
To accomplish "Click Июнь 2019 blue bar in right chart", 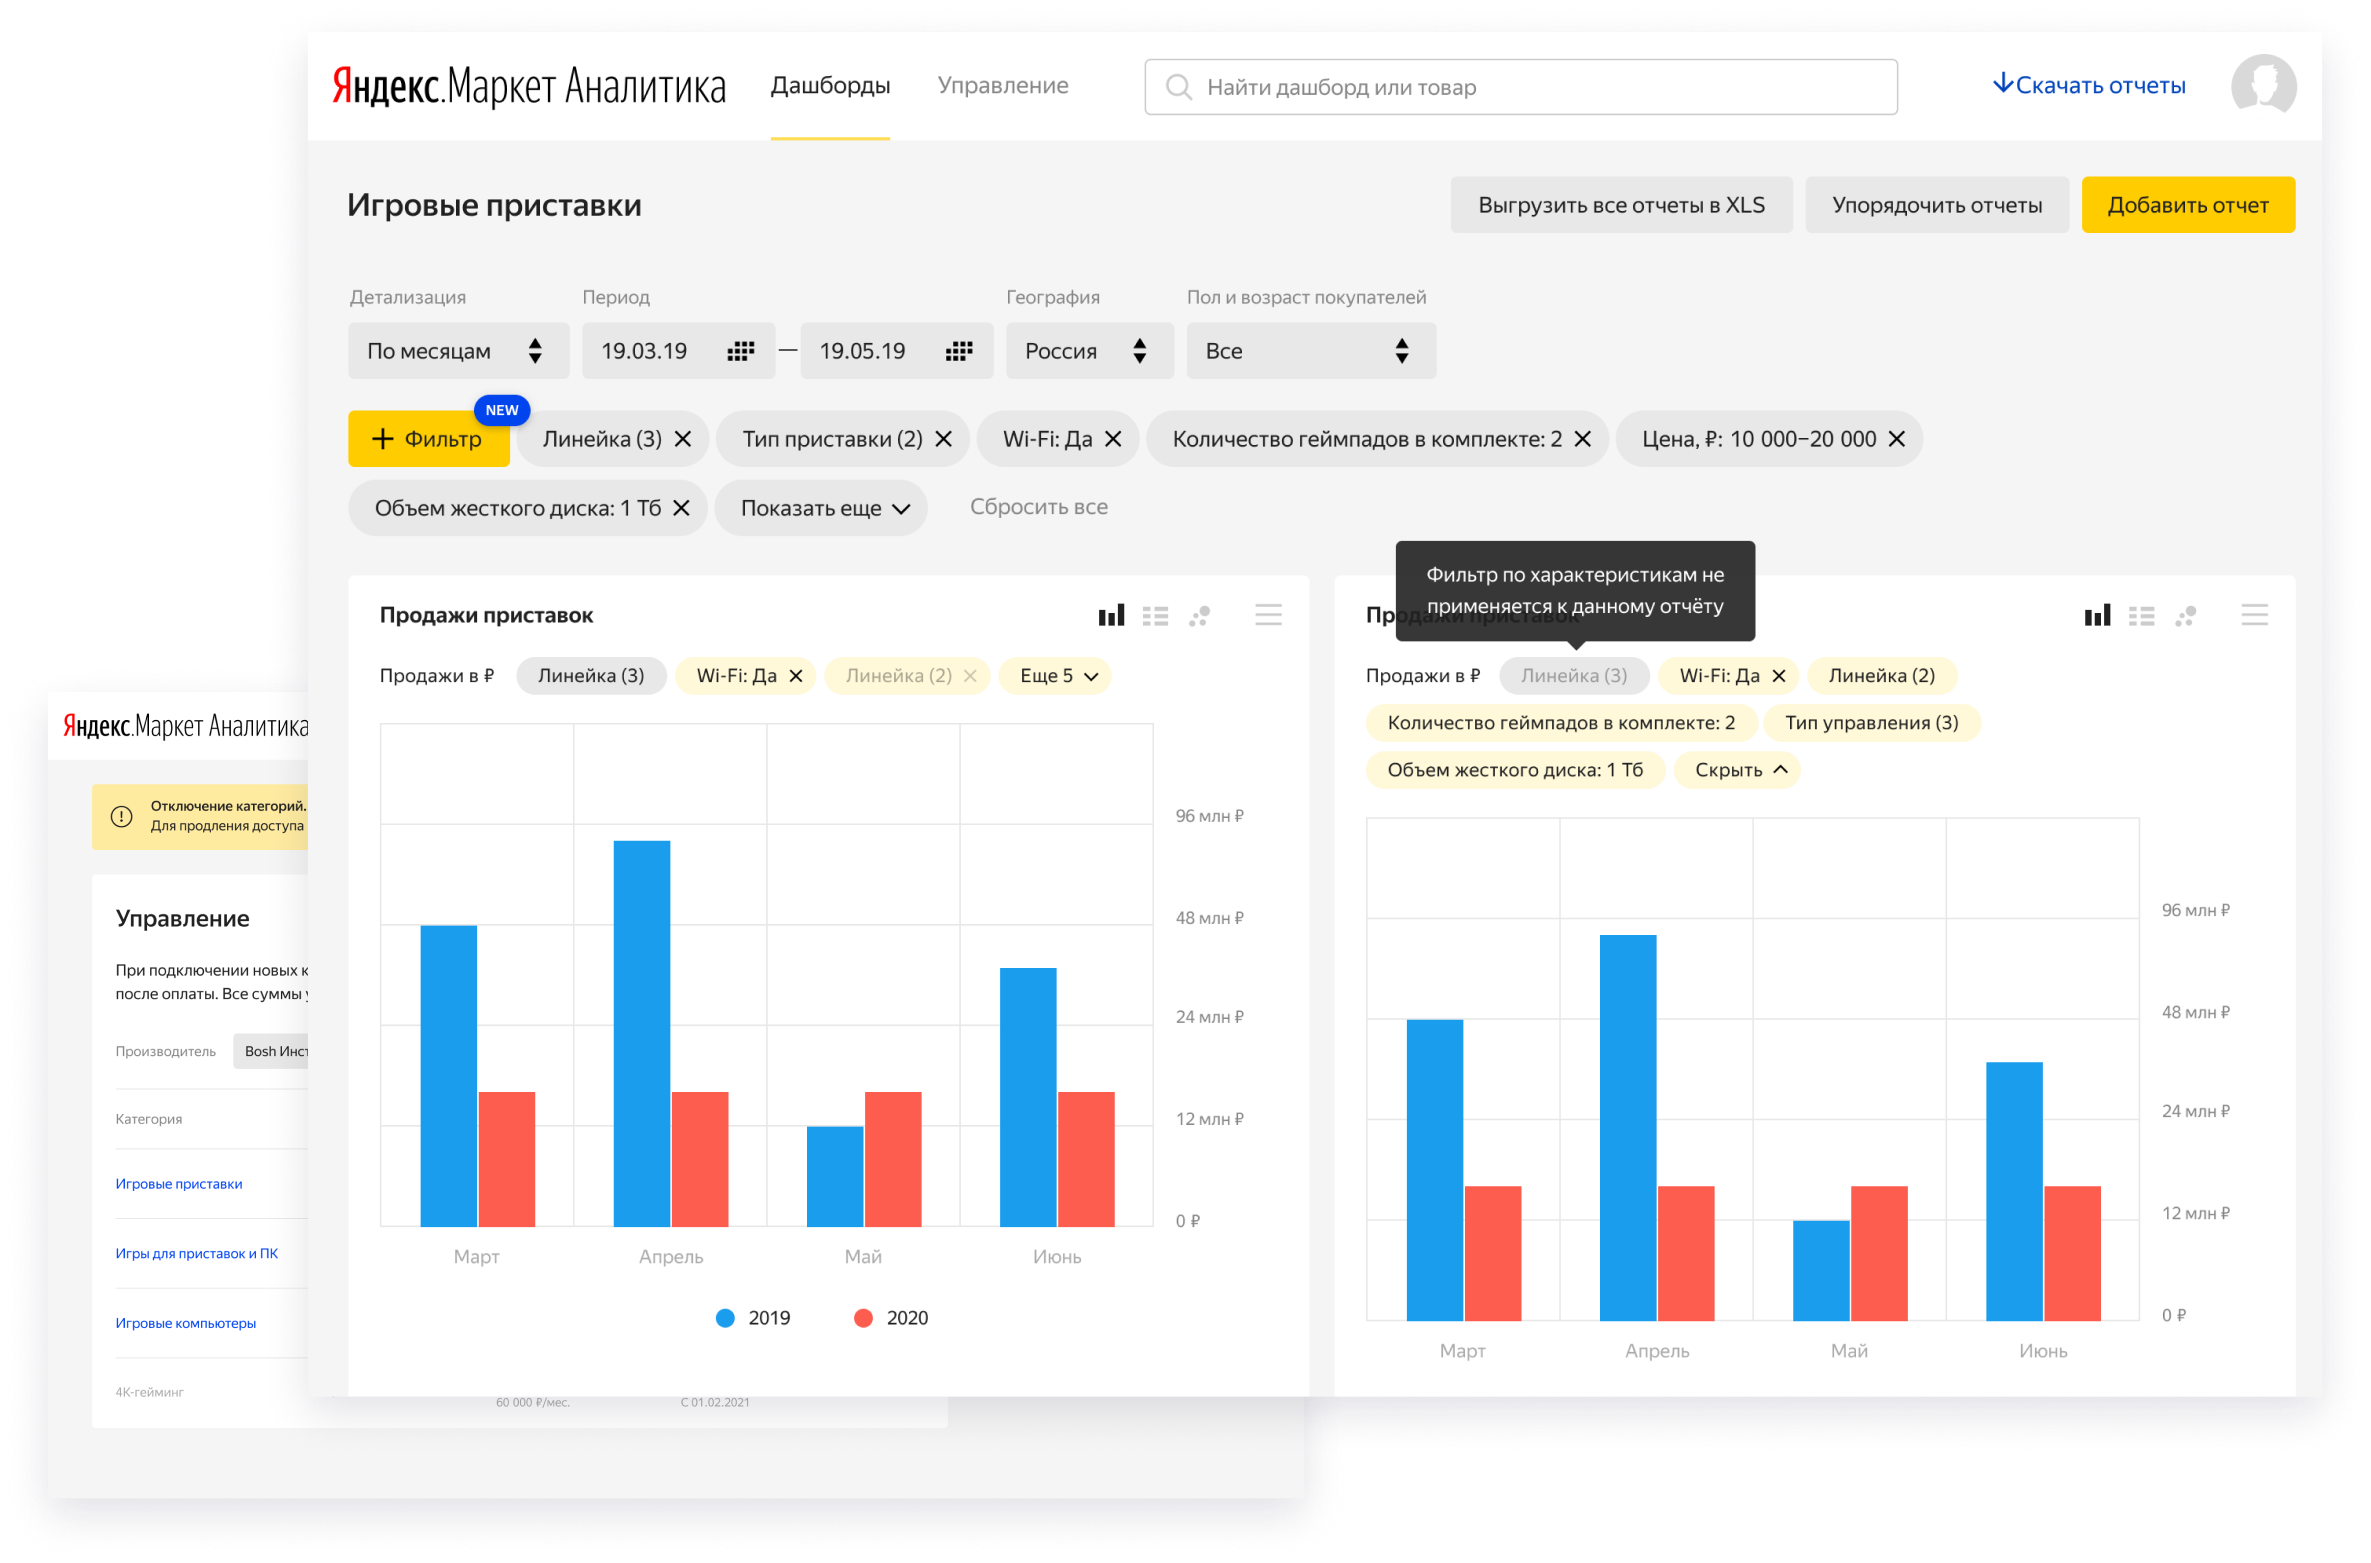I will click(x=2014, y=1191).
